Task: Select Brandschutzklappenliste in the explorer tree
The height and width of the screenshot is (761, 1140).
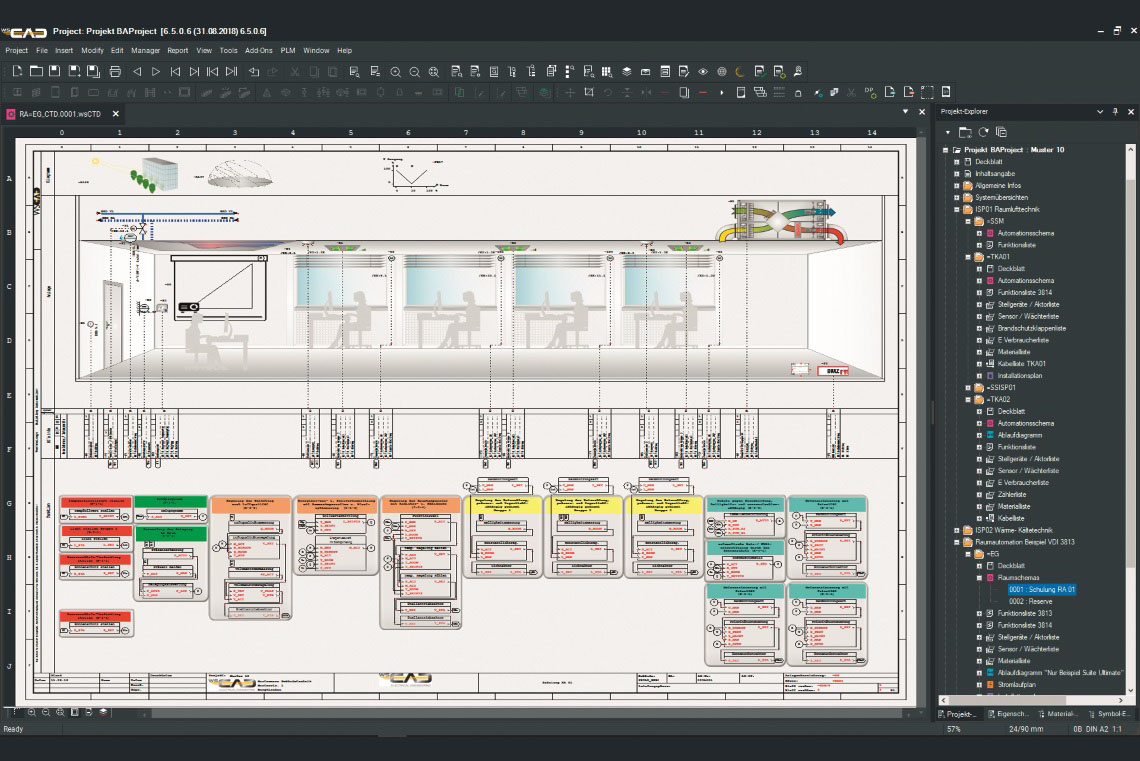Action: 1032,328
